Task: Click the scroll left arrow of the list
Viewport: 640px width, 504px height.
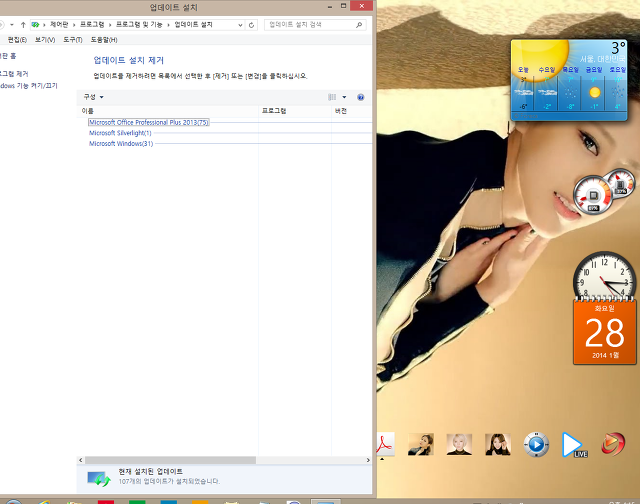Action: (80, 460)
